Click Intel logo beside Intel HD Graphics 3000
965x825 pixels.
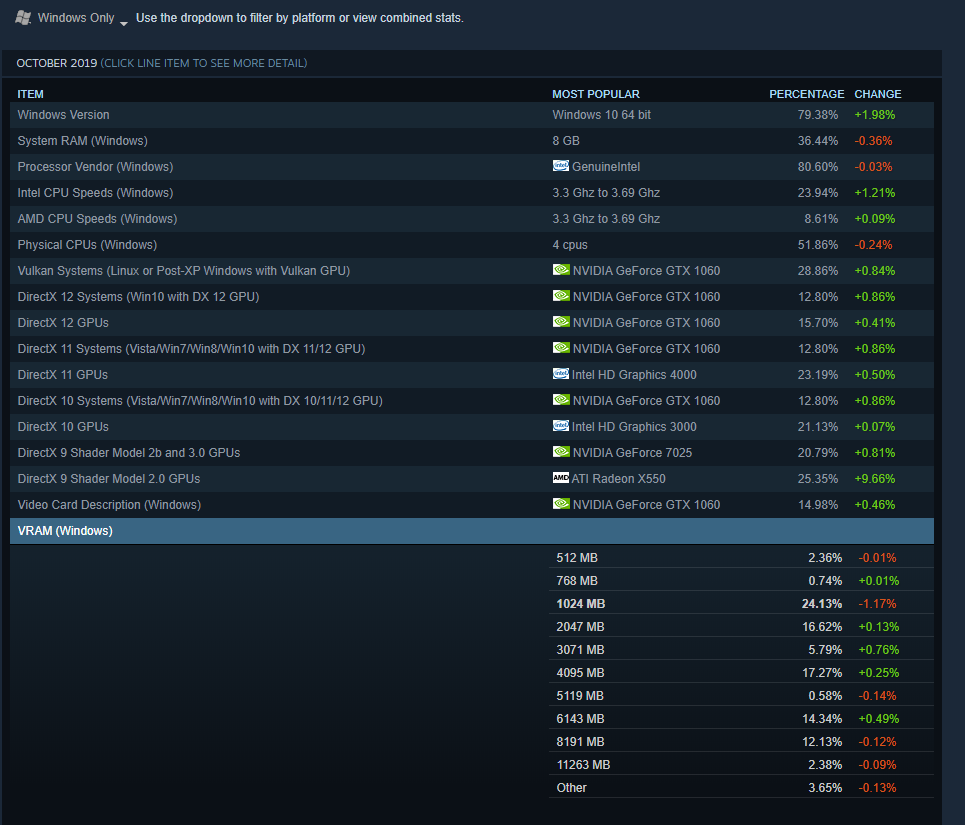point(561,425)
